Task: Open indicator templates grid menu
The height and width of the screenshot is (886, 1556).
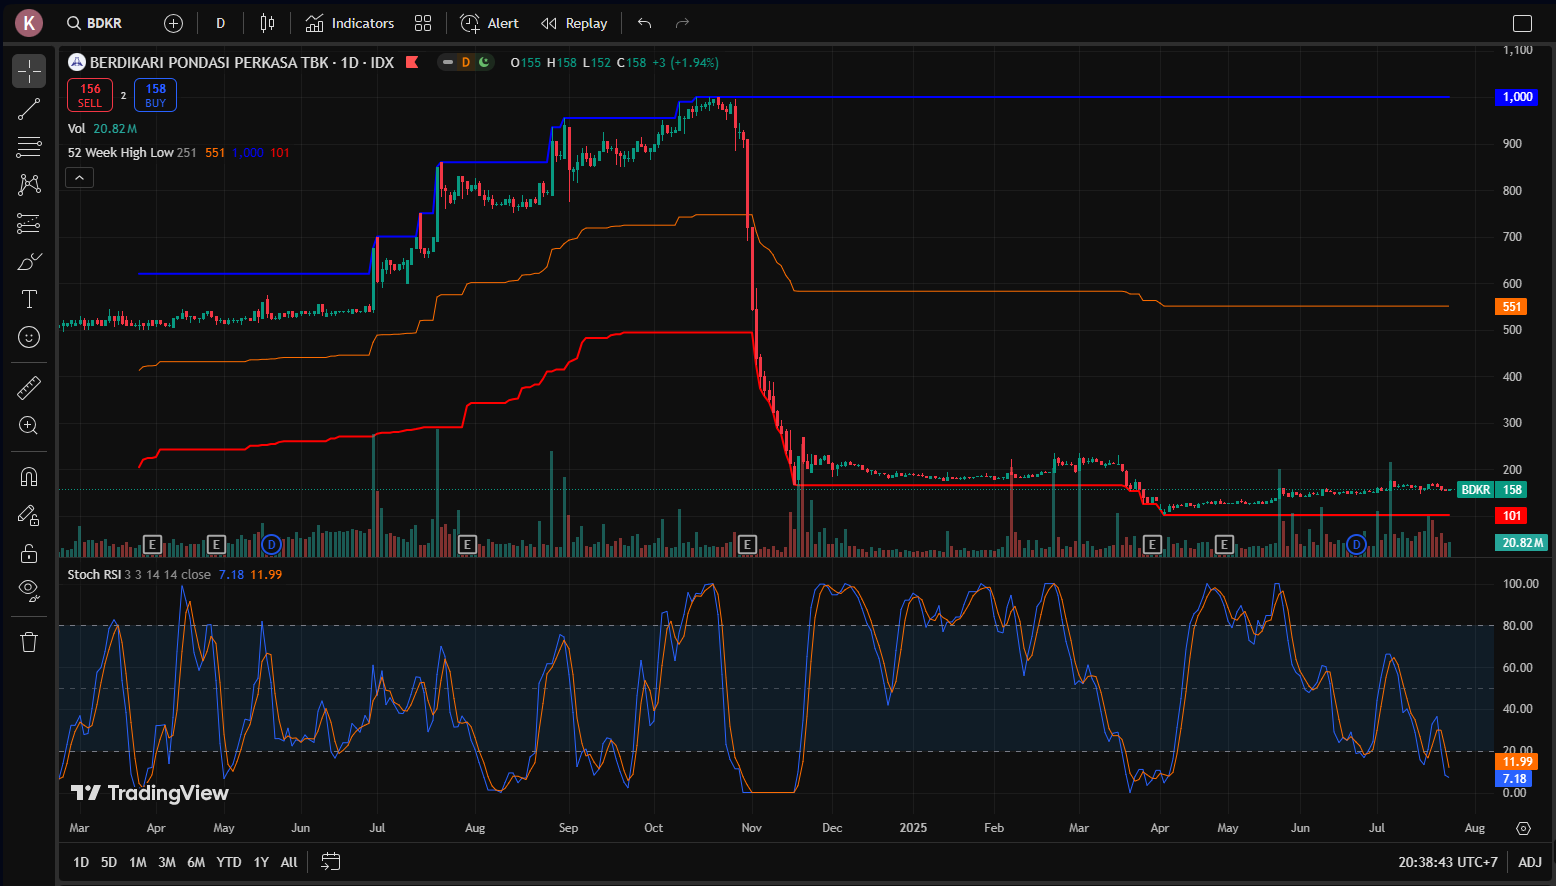Action: [x=423, y=23]
